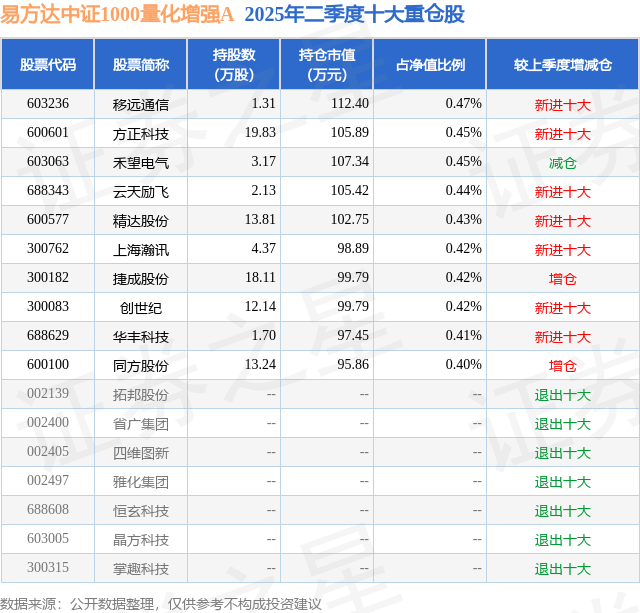Select stock code 688343
640x613 pixels.
48,191
